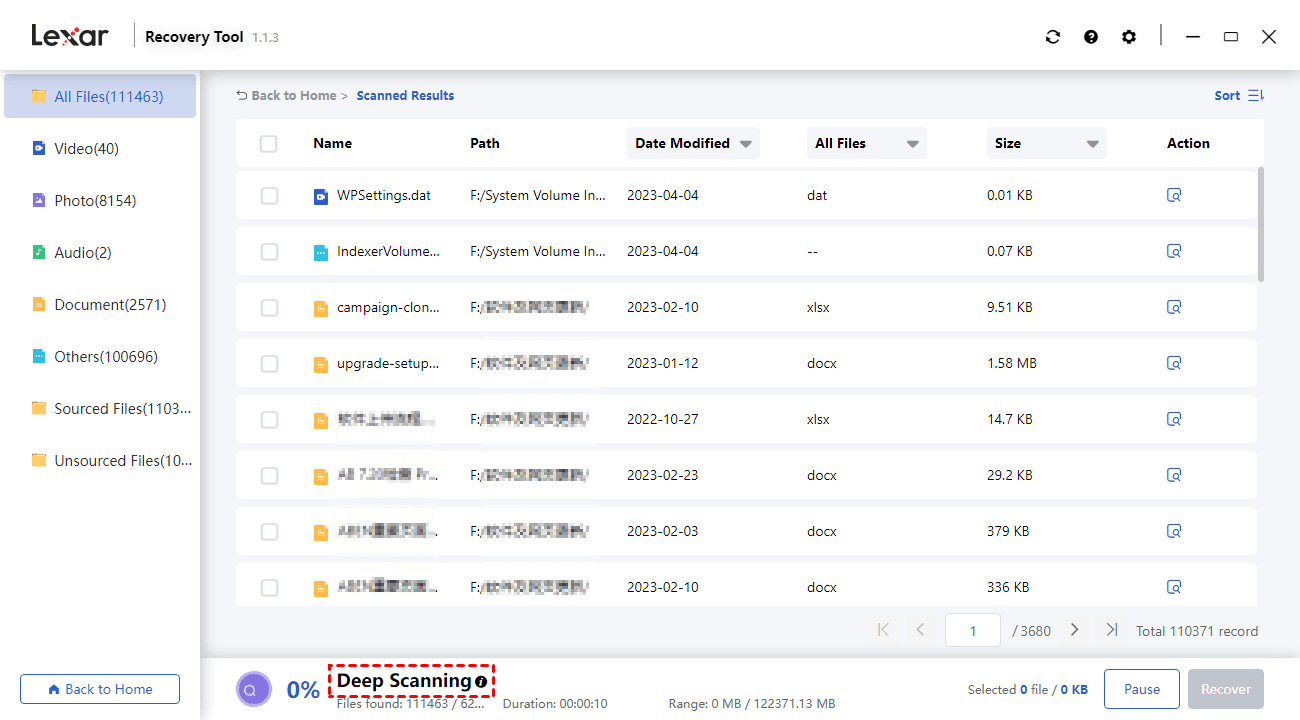Click the file icon beside IndexerVolume
Viewport: 1300px width, 720px height.
click(320, 253)
